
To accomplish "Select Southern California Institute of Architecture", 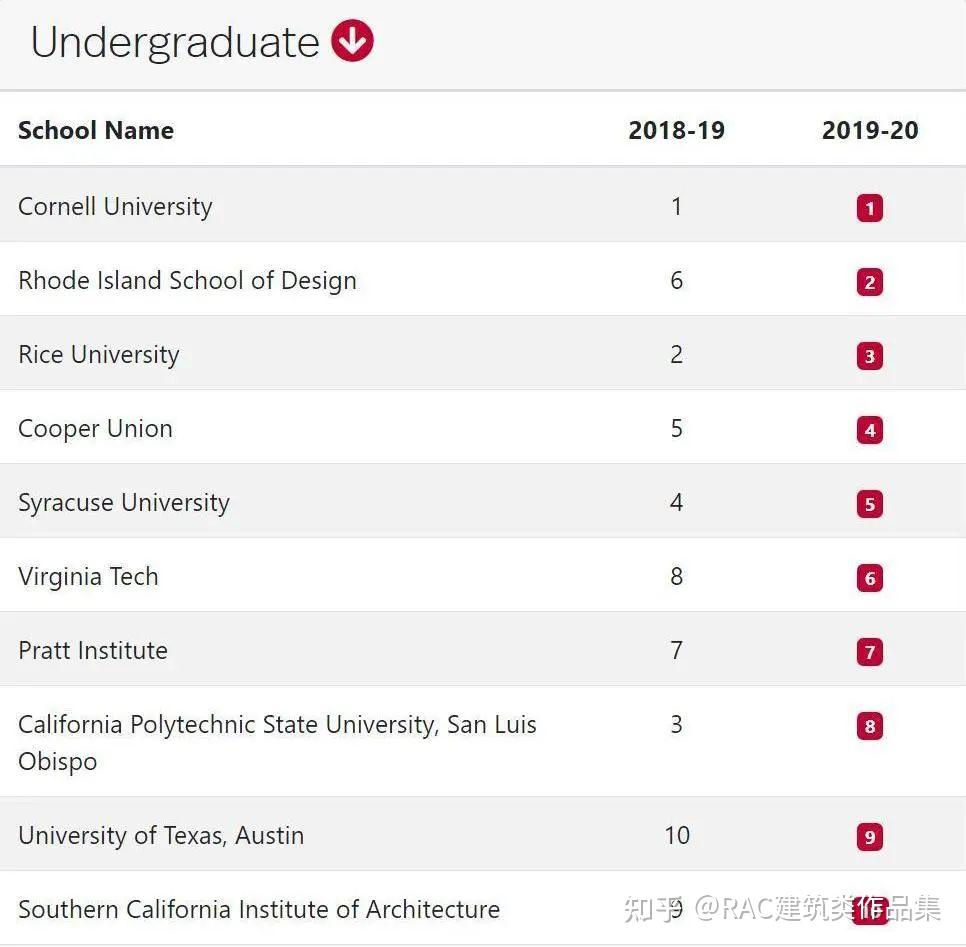I will (258, 910).
